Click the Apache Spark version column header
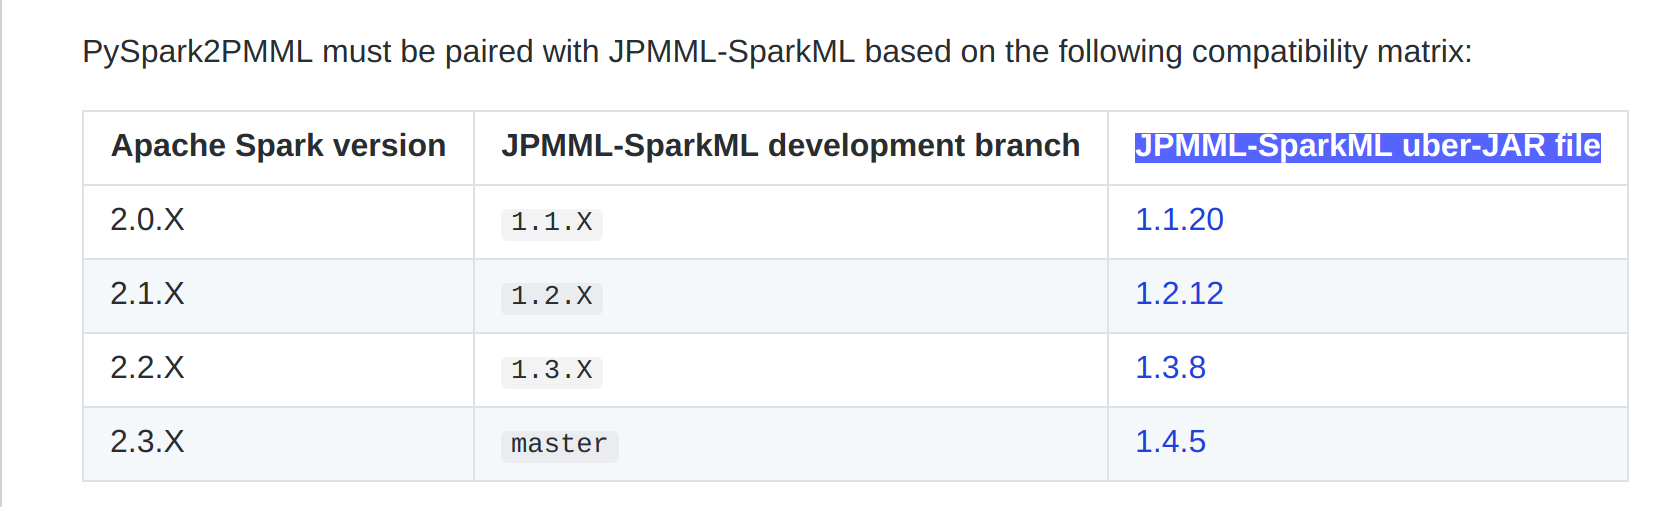1667x507 pixels. [278, 146]
